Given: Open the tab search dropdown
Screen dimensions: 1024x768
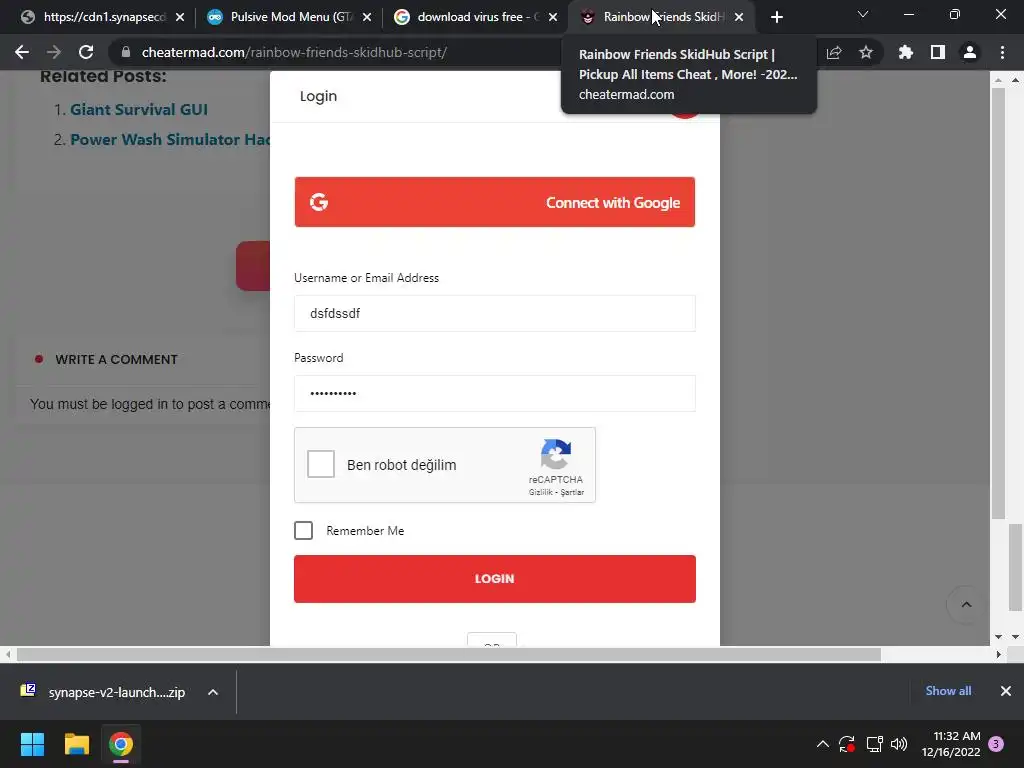Looking at the screenshot, I should pyautogui.click(x=863, y=14).
